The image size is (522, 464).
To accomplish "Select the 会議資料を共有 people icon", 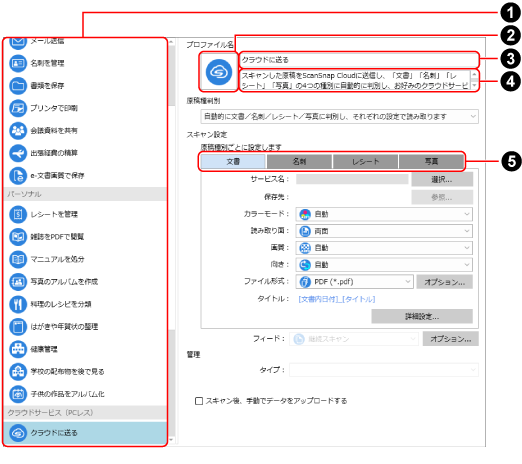I will 18,131.
